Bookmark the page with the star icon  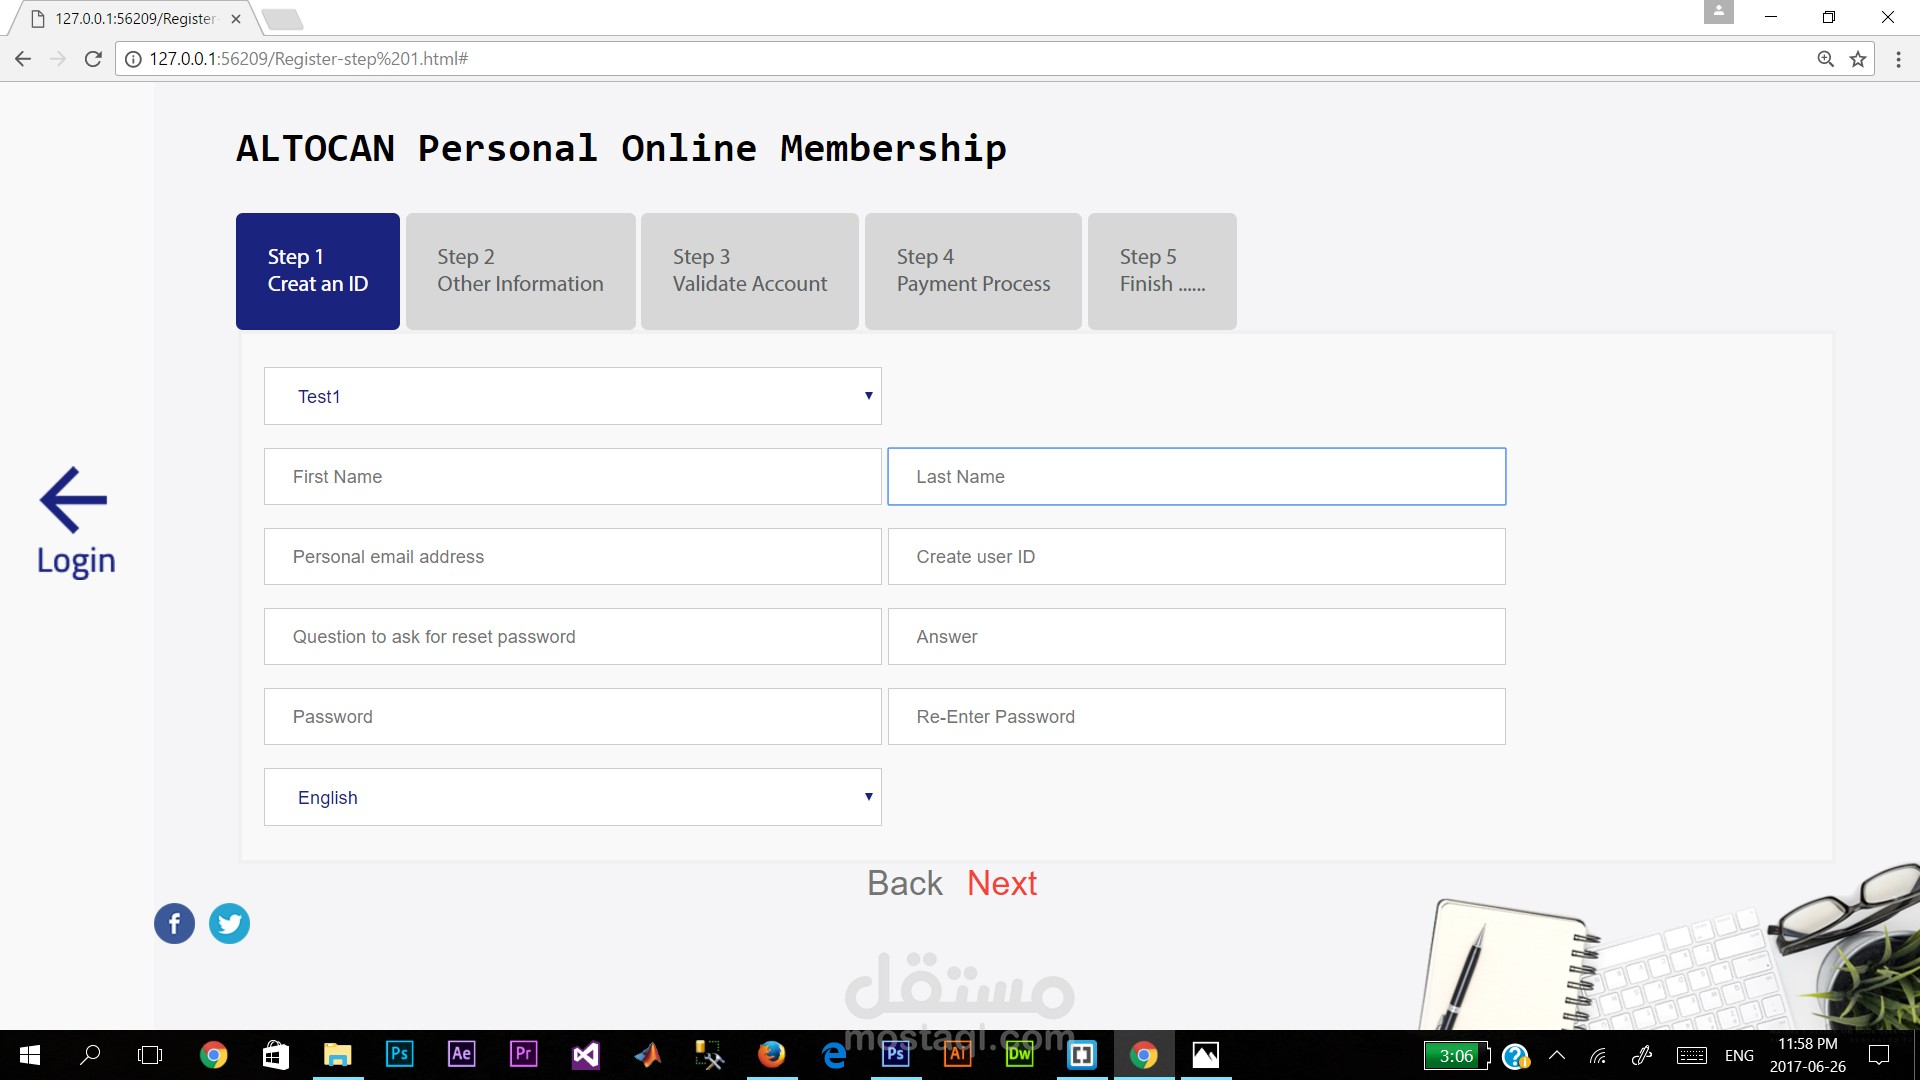click(x=1858, y=59)
